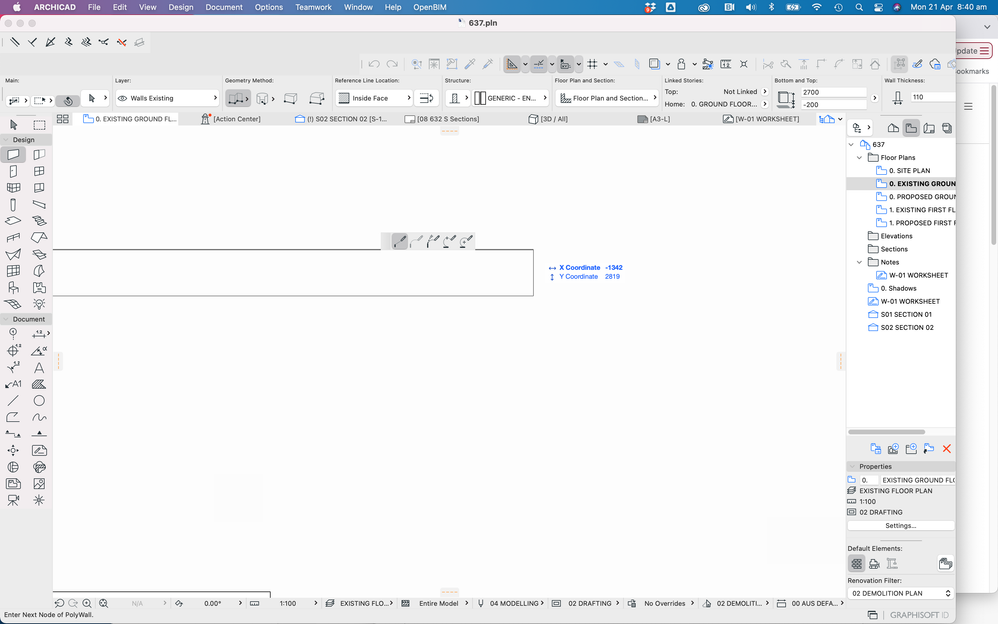This screenshot has height=624, width=998.
Task: Open the Document menu in menu bar
Action: click(x=224, y=7)
